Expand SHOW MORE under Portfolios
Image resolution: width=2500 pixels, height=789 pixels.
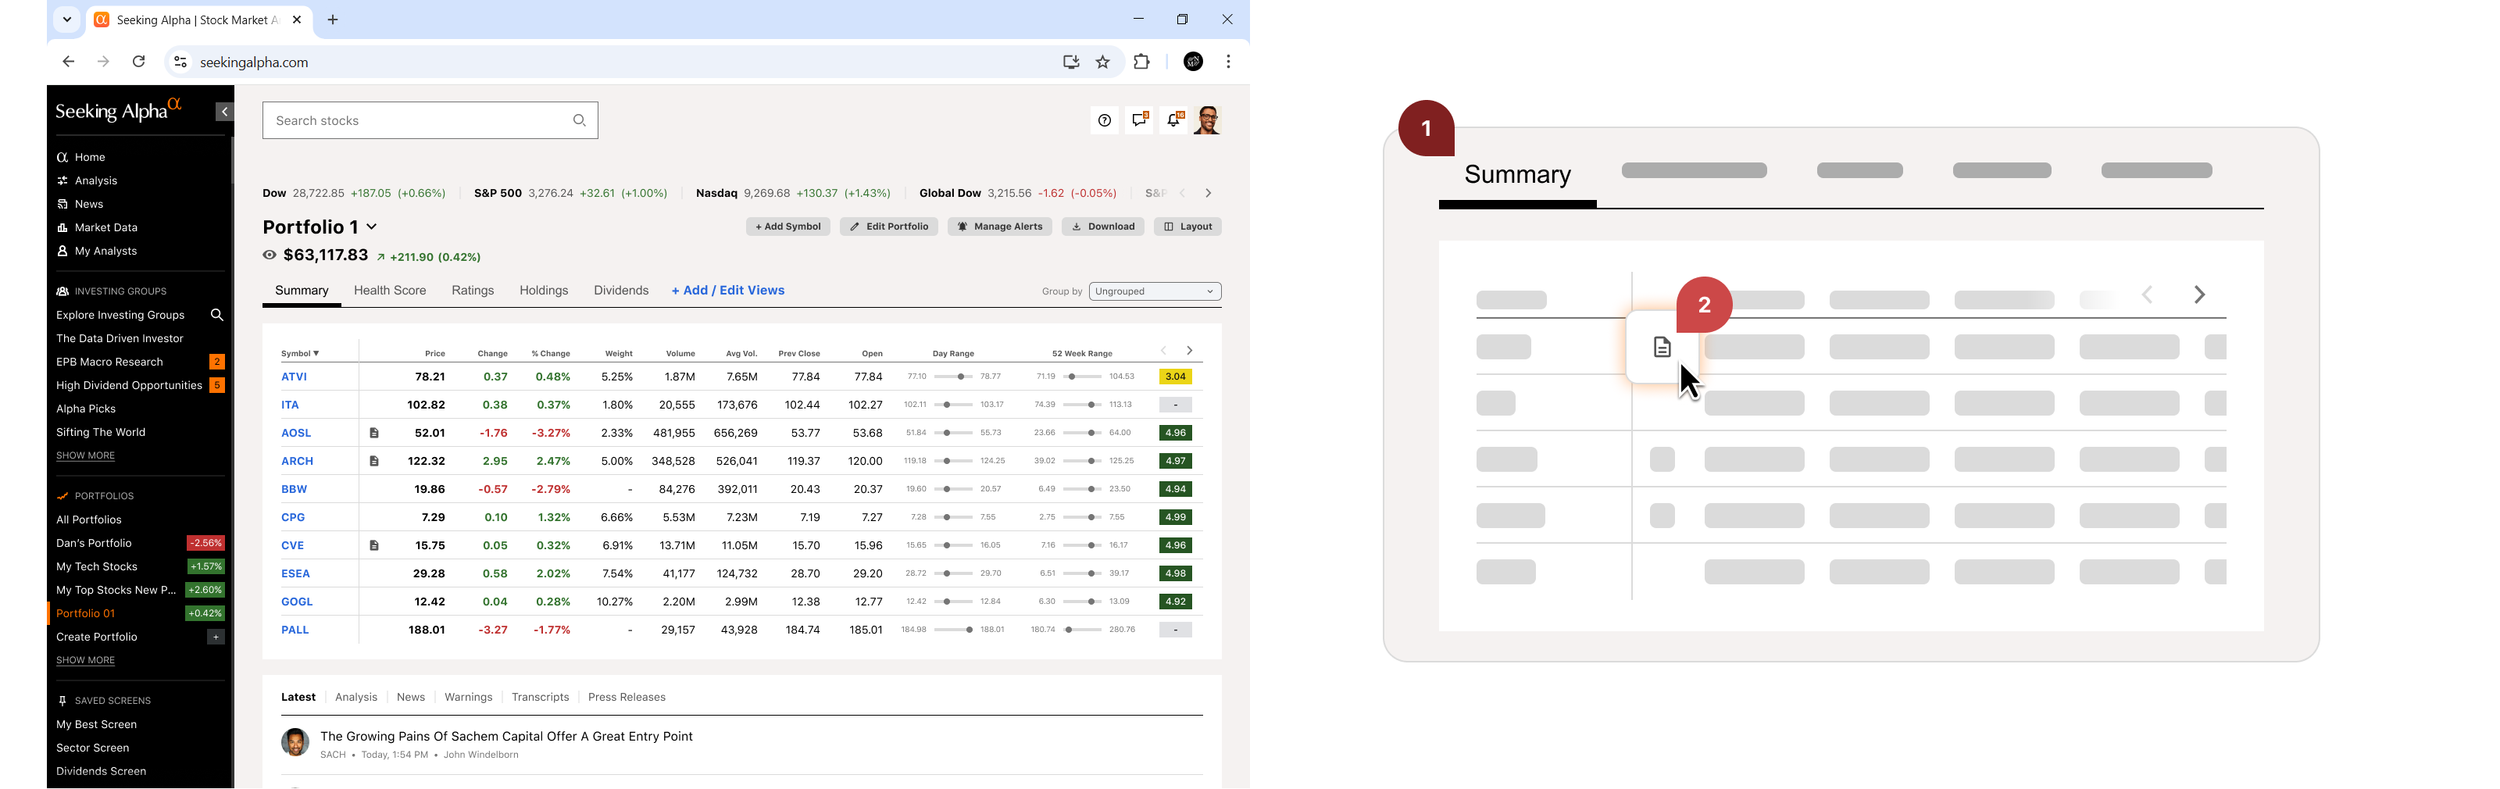click(85, 660)
